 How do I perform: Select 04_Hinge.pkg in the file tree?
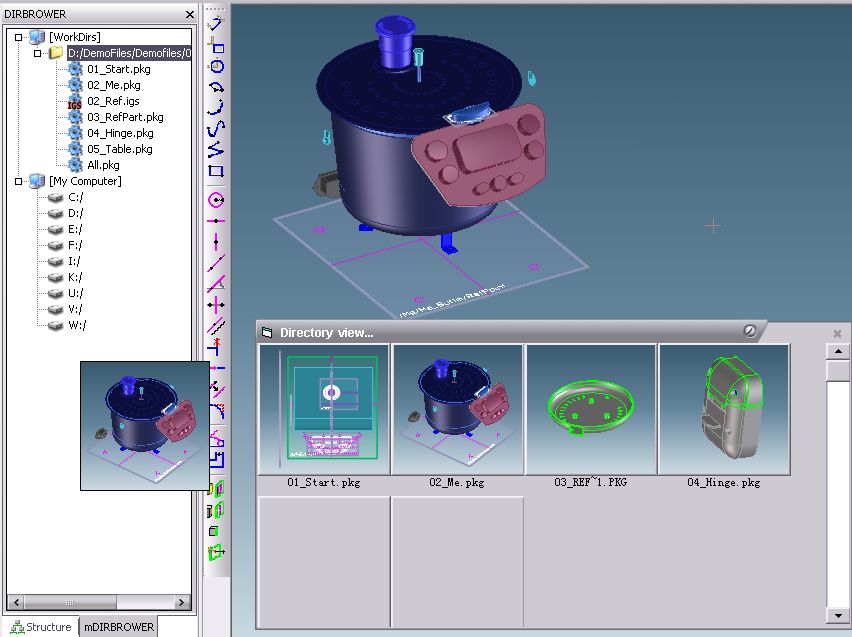coord(120,133)
